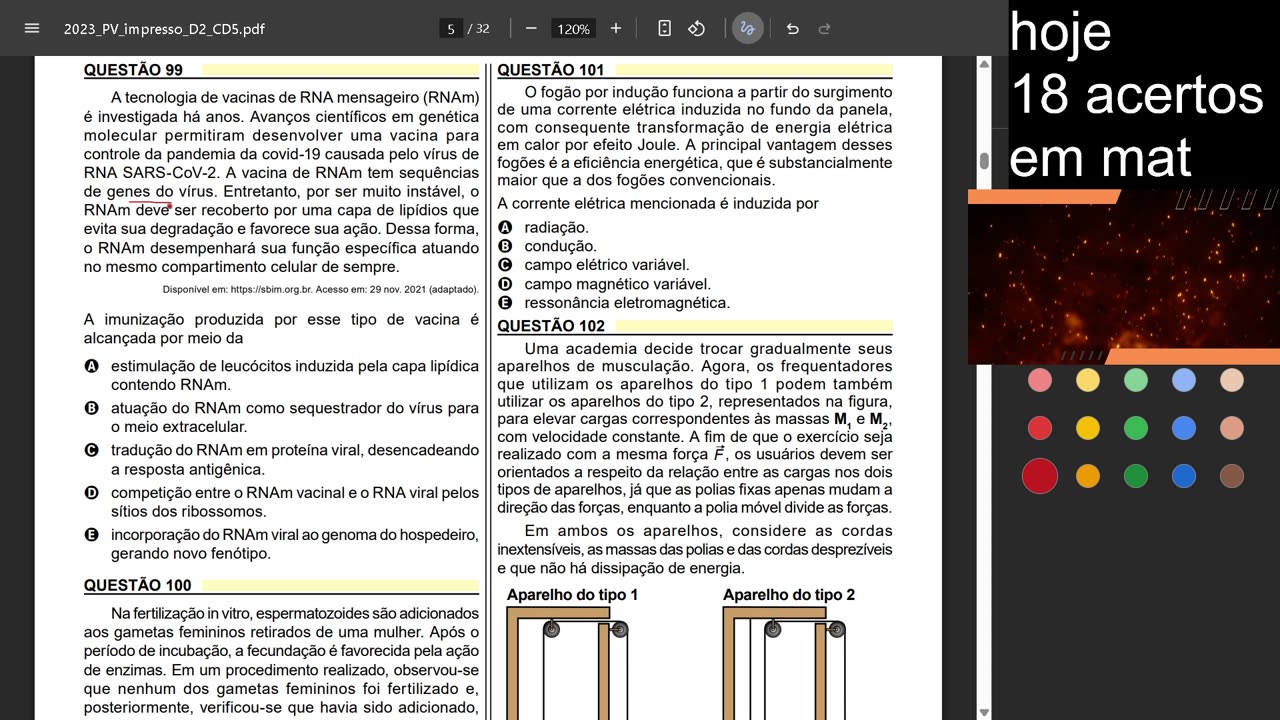Click the "QUESTÃO 102" heading
The image size is (1280, 720).
coord(551,326)
